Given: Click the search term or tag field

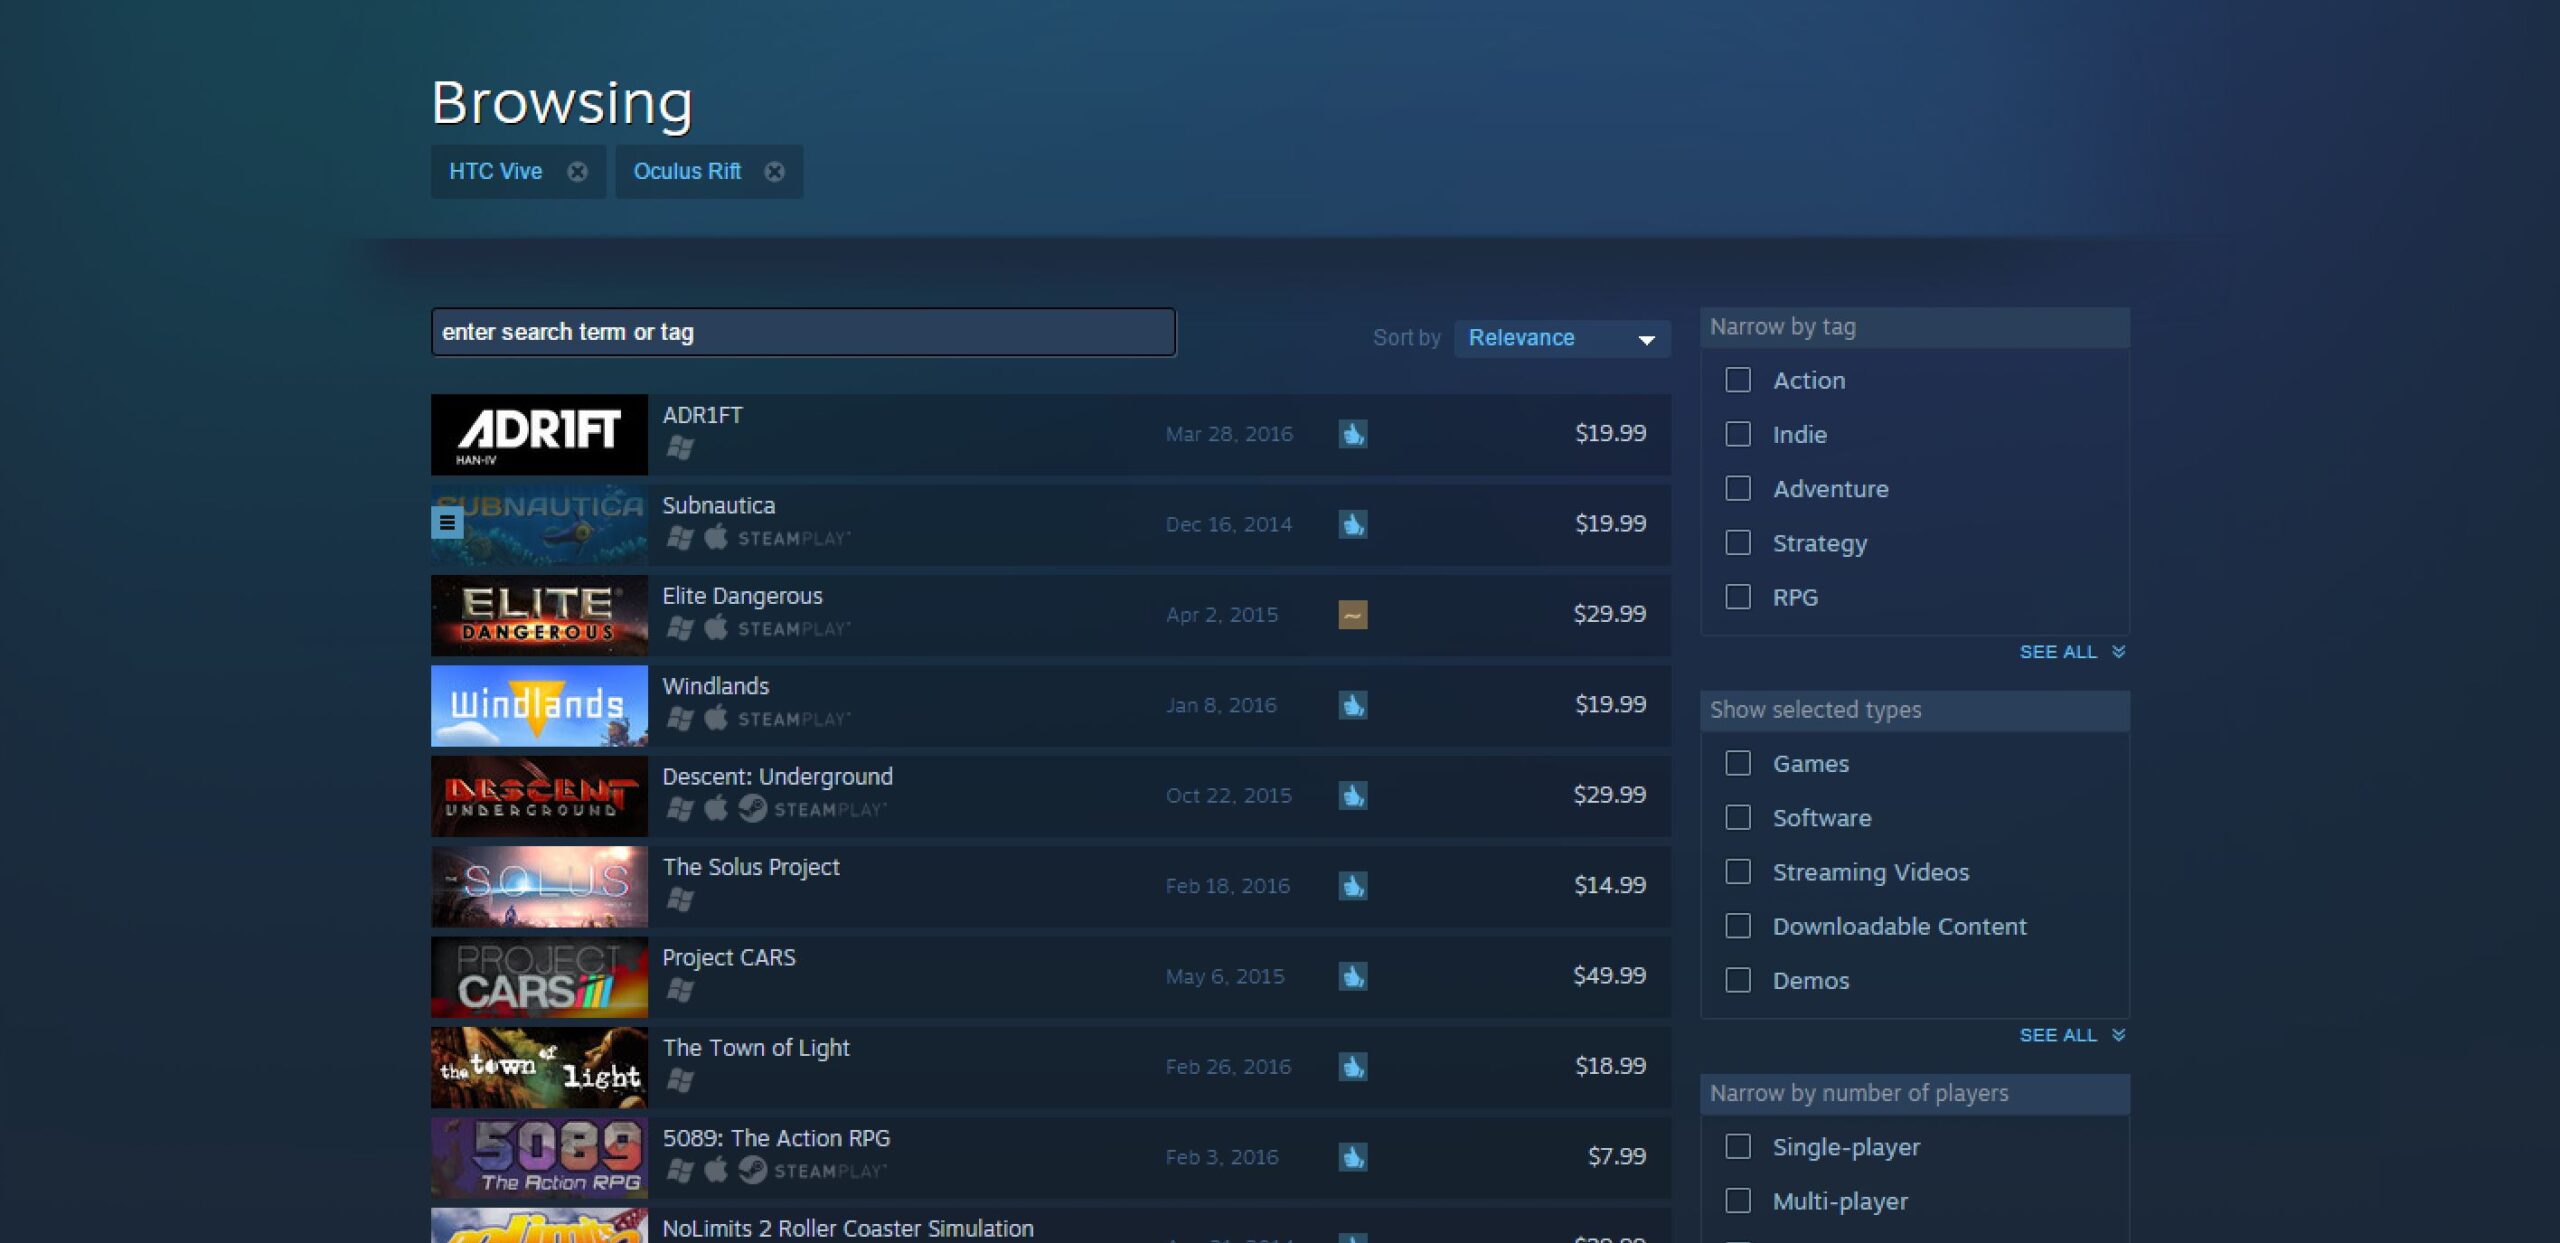Looking at the screenshot, I should tap(803, 332).
